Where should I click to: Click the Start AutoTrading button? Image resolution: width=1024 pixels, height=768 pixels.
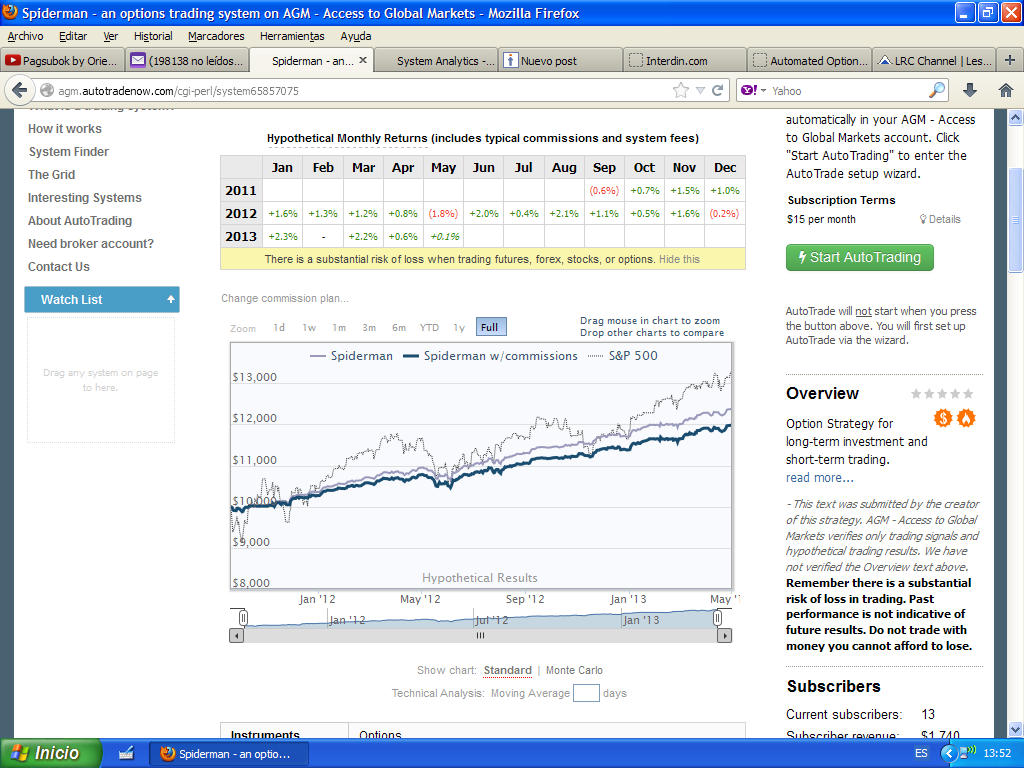point(859,257)
